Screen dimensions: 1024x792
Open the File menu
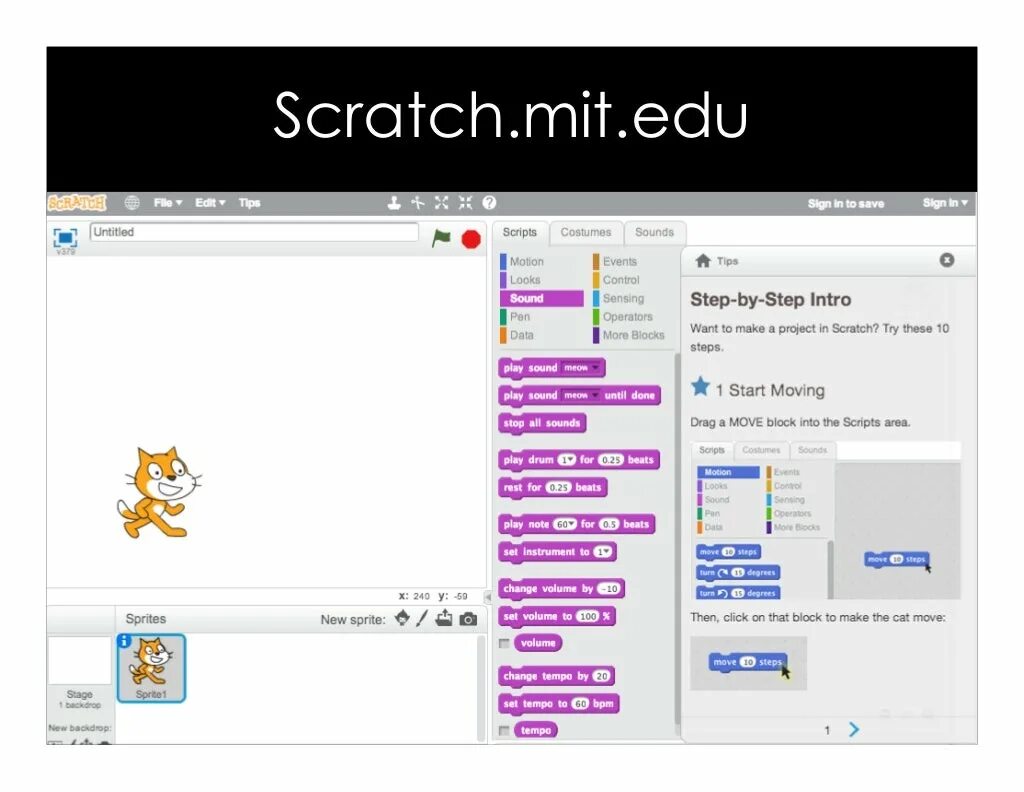coord(168,203)
